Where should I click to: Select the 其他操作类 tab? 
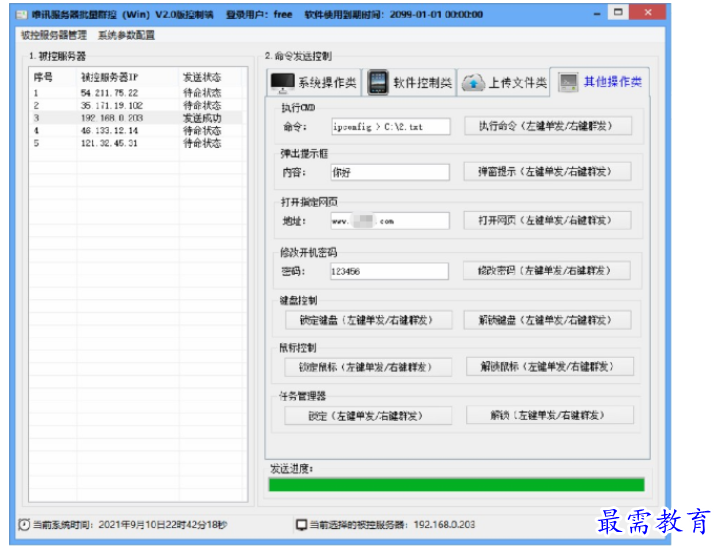[600, 82]
